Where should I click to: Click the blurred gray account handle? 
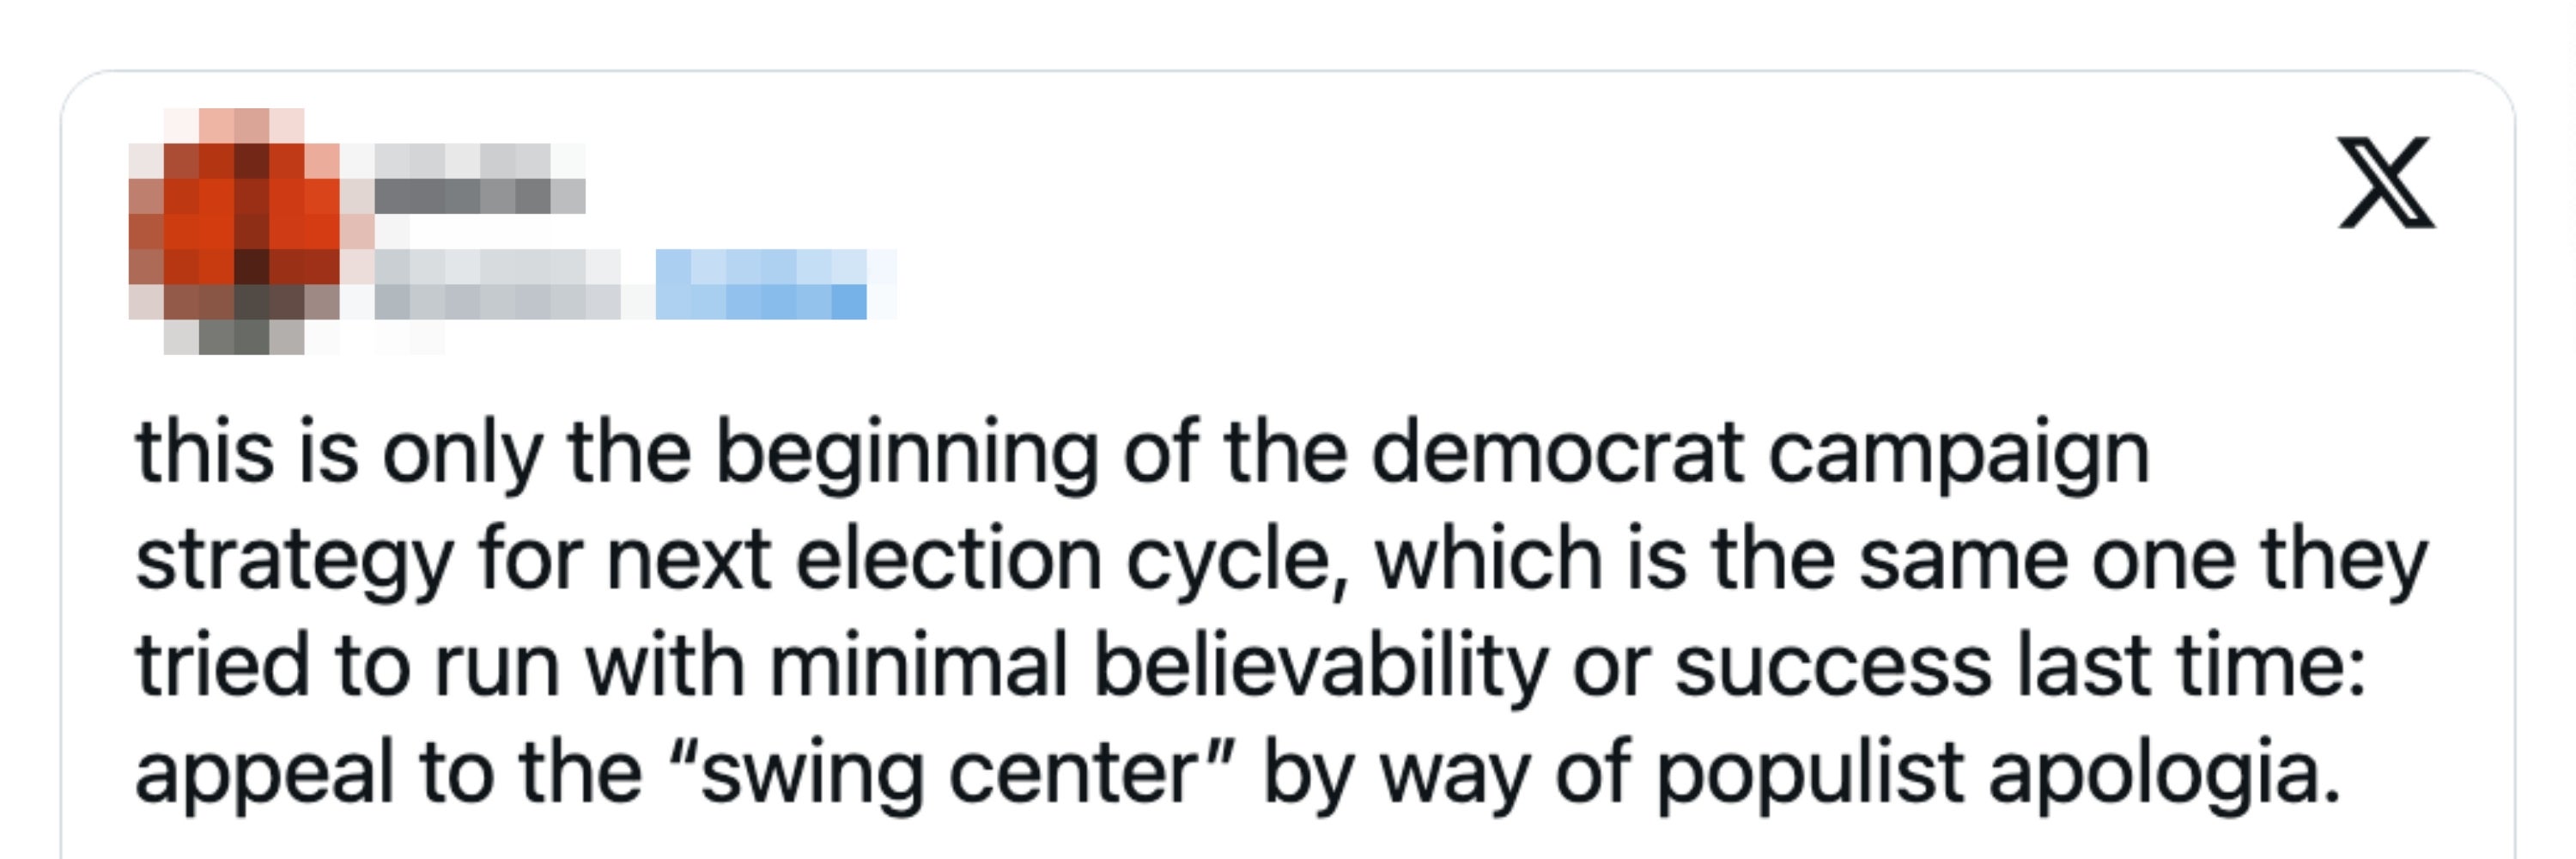(x=498, y=285)
